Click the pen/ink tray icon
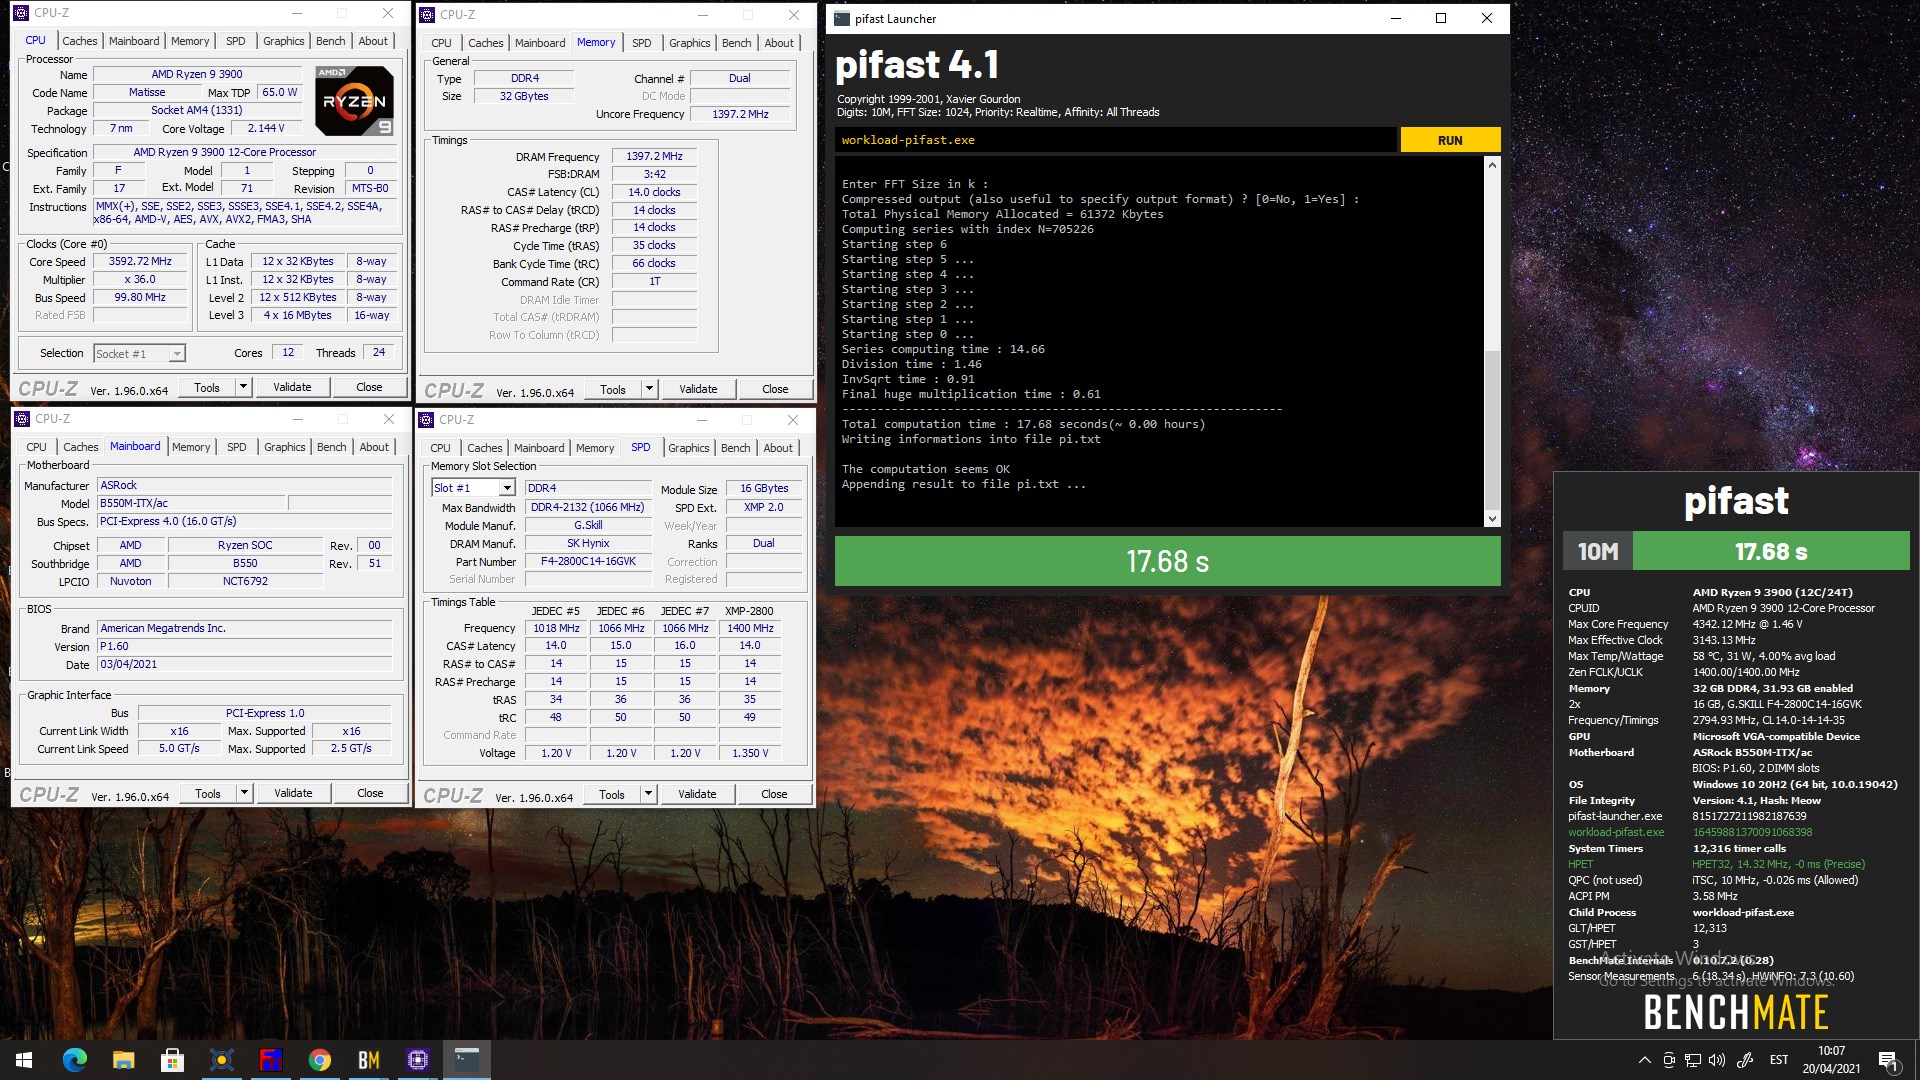This screenshot has height=1080, width=1920. [x=1745, y=1060]
